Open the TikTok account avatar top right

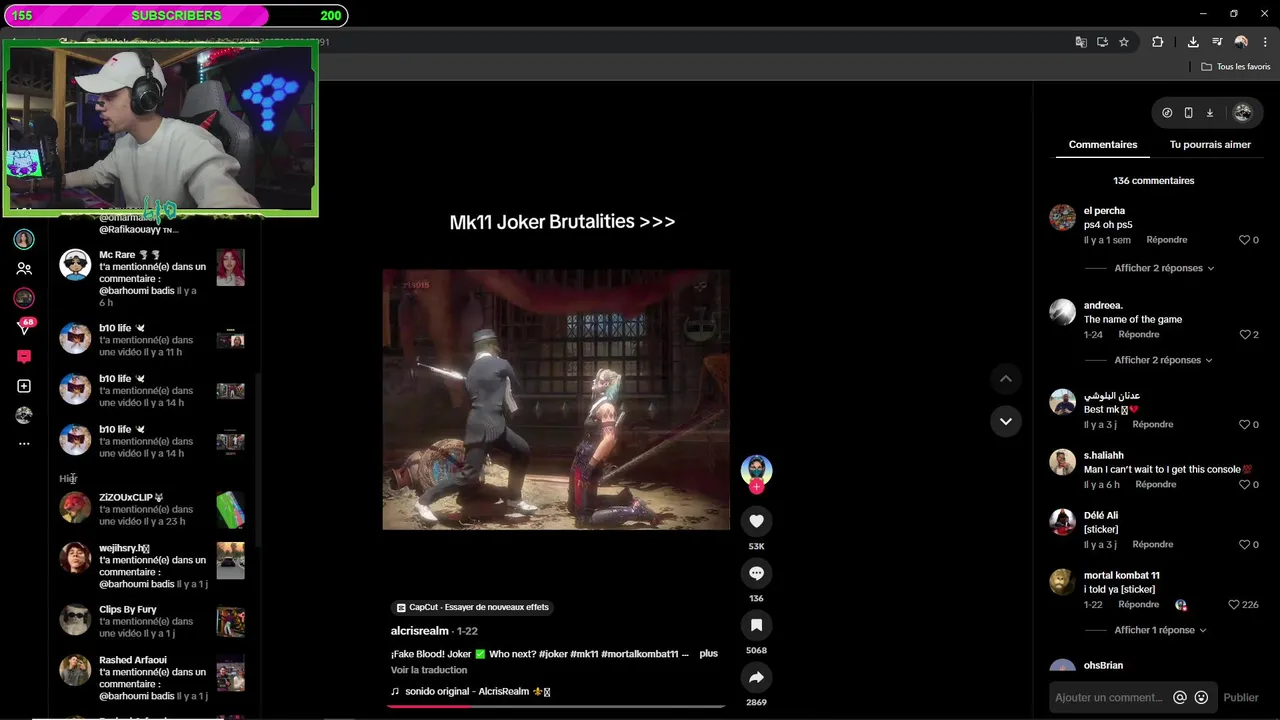[1243, 113]
